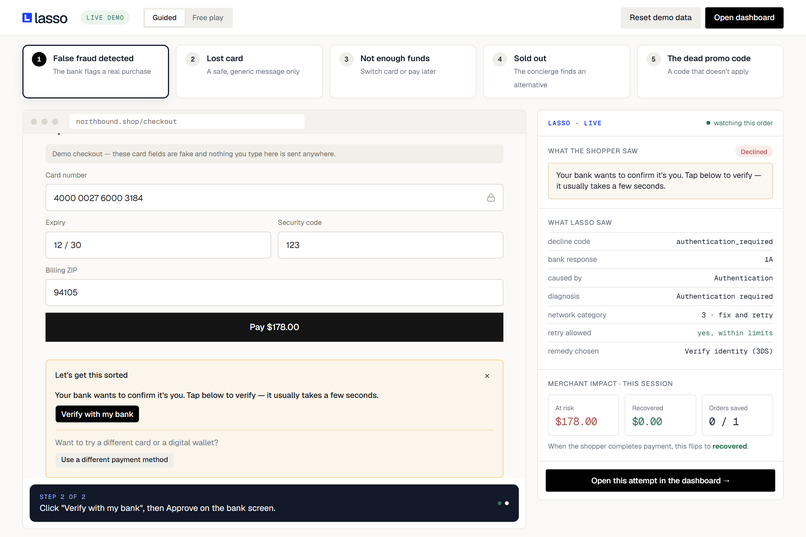Click the "Verify identity (3DS)" remedy value
806x537 pixels.
[728, 351]
